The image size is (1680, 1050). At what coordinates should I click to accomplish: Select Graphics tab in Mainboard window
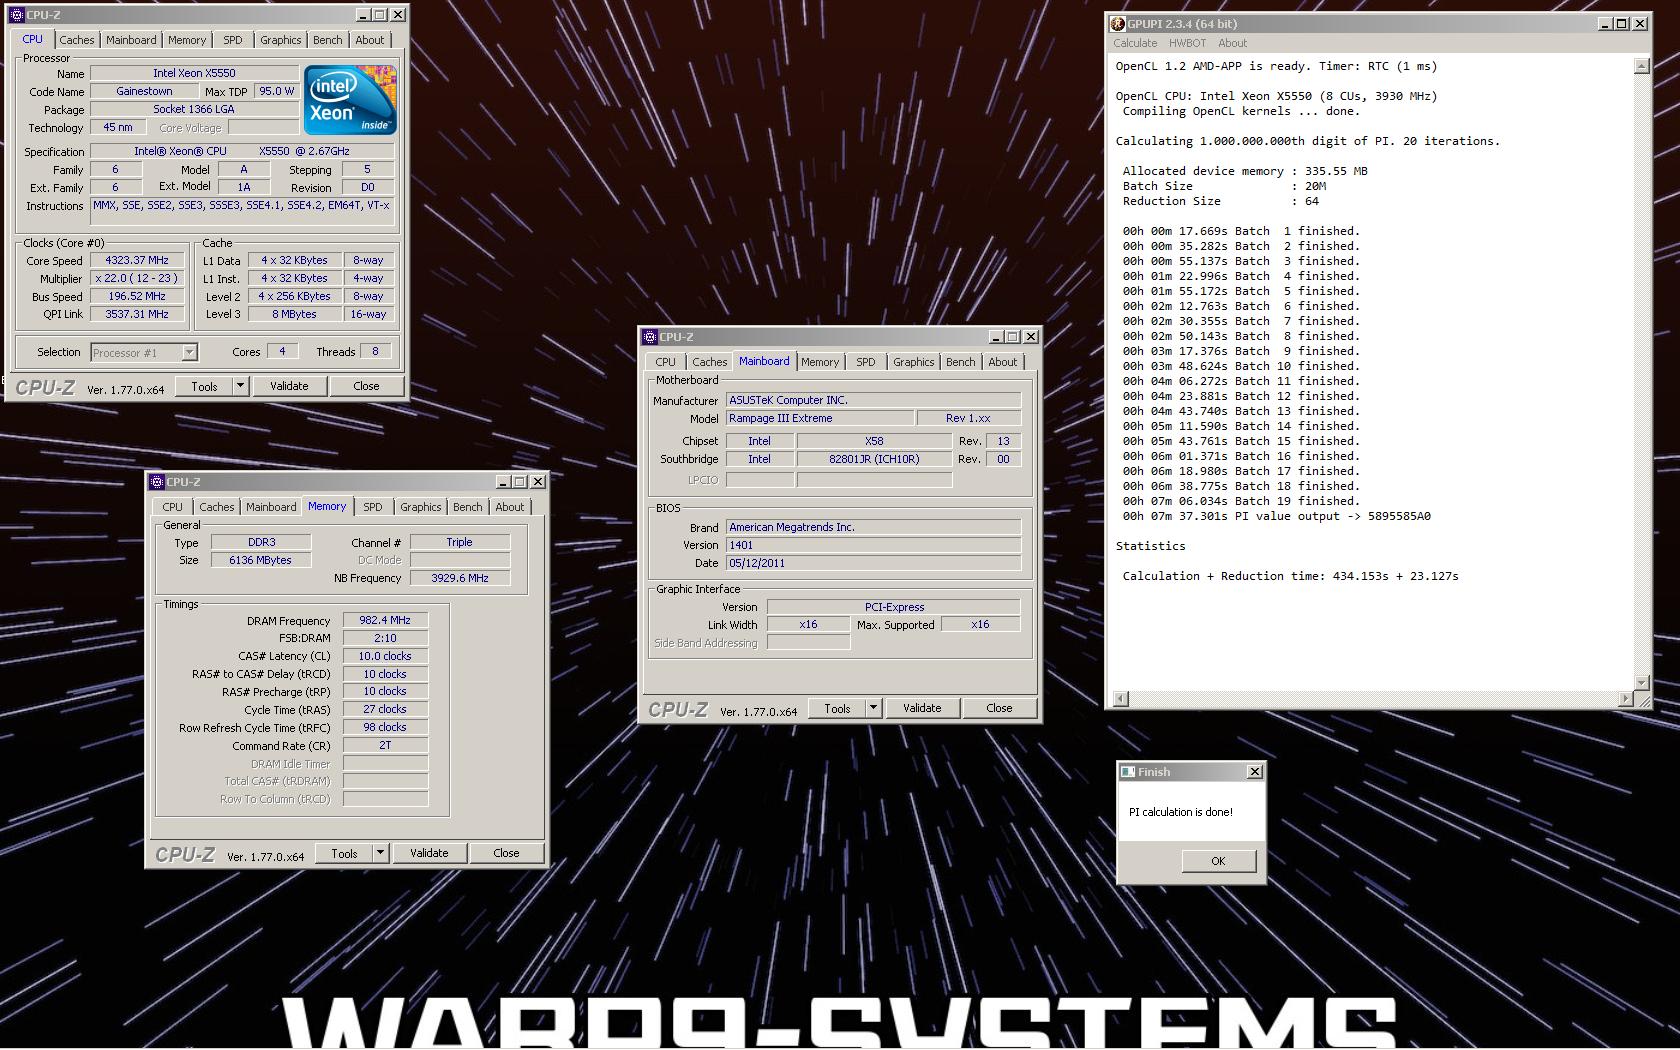913,362
